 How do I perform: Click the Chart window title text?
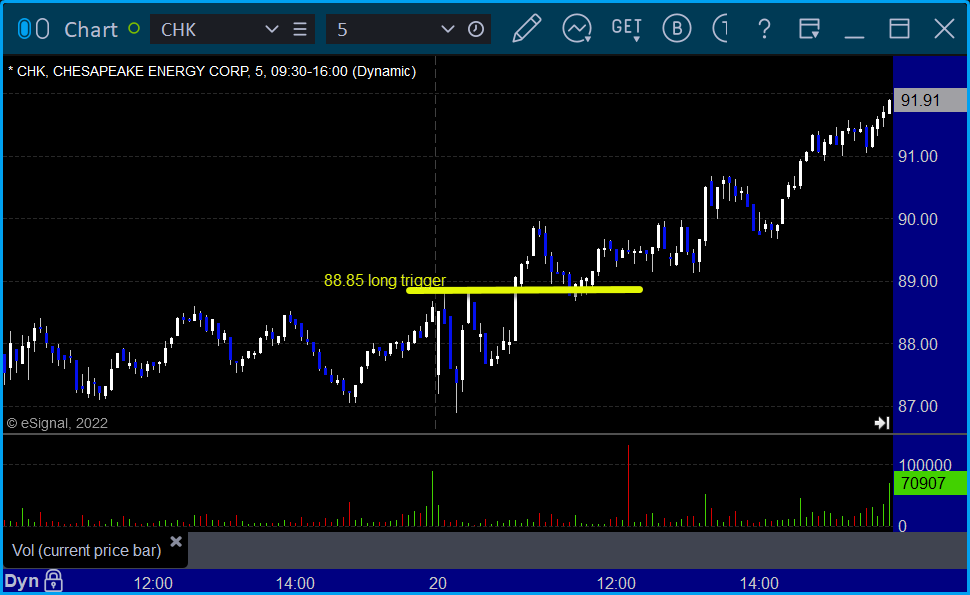coord(91,30)
